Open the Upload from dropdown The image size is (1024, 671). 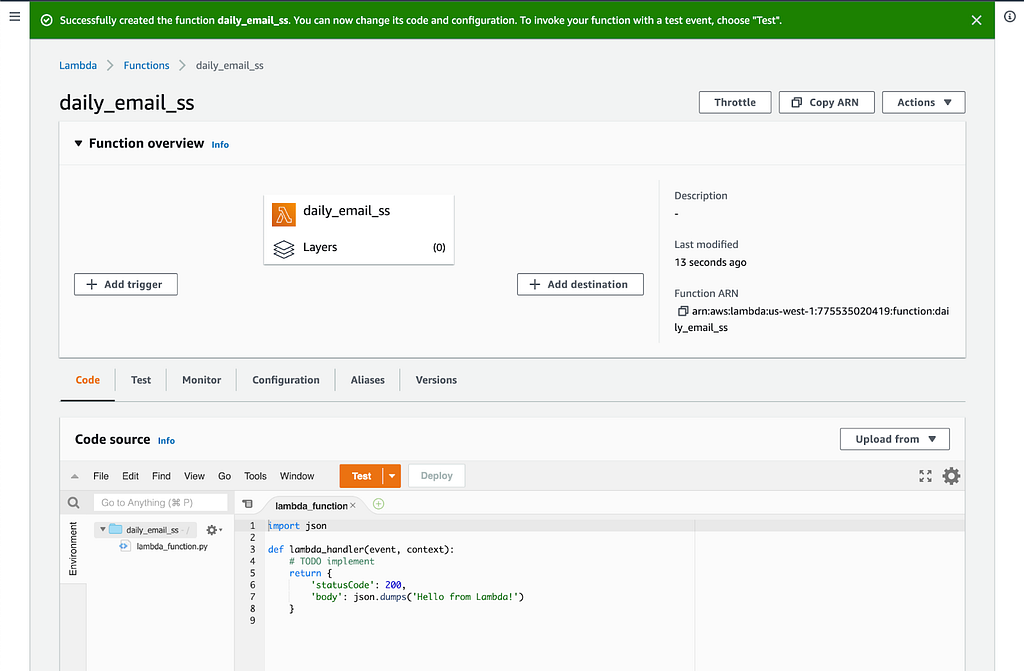895,439
